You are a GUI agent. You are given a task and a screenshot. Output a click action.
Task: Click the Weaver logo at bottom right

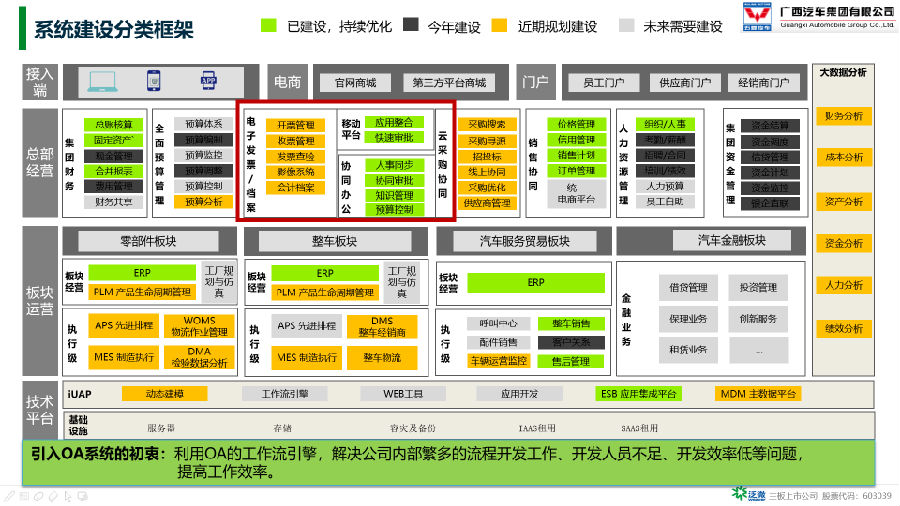(748, 495)
